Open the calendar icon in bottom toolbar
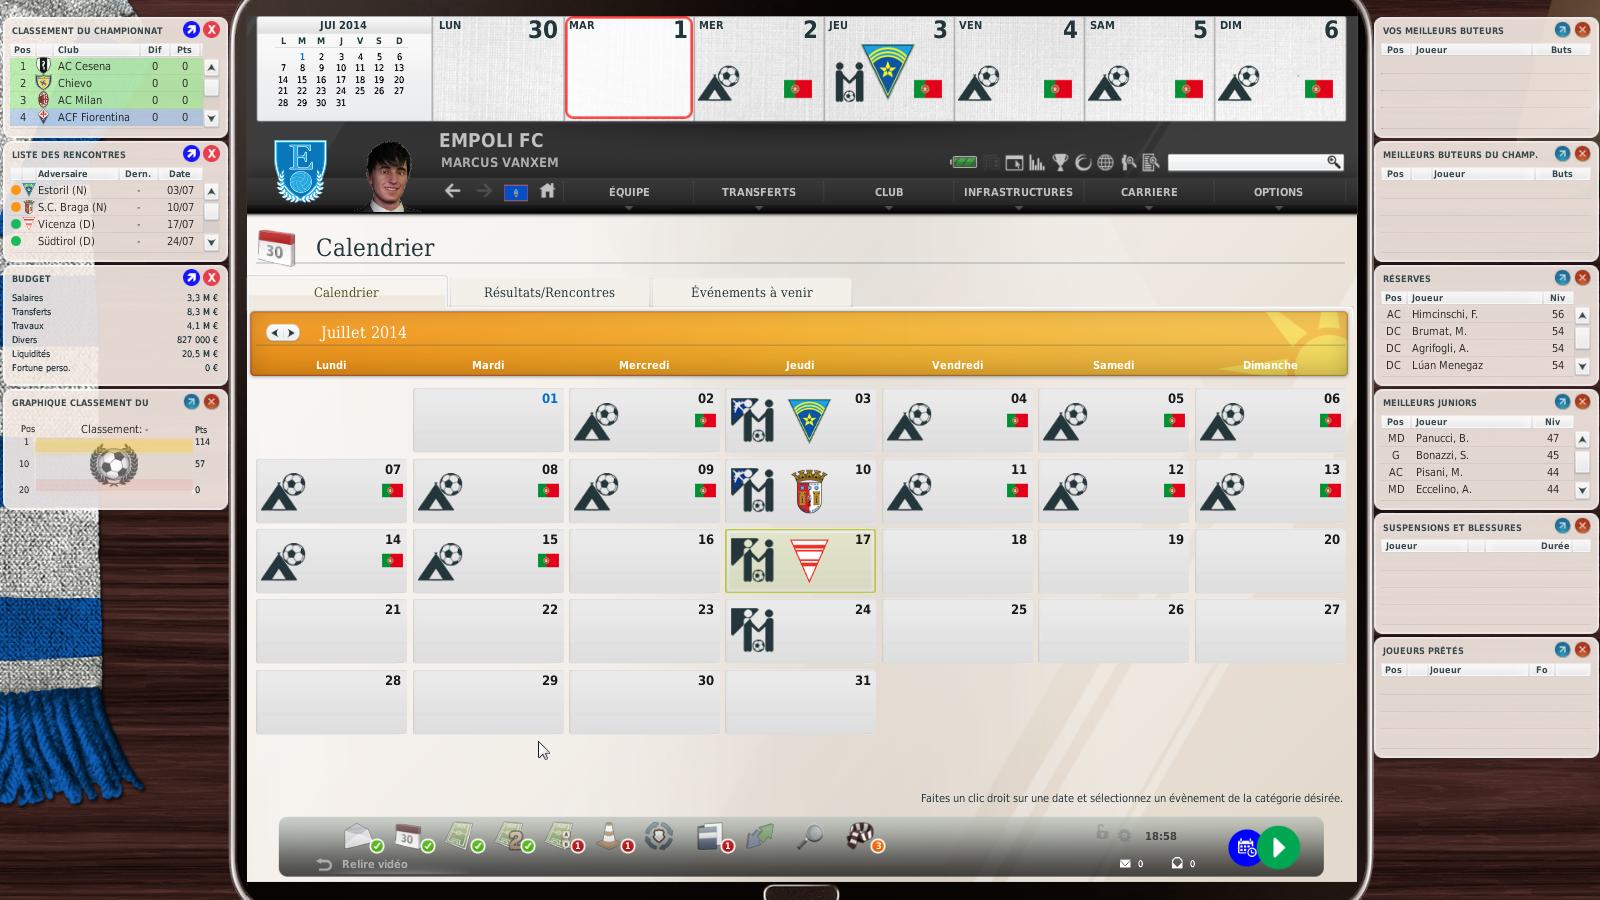The width and height of the screenshot is (1600, 900). 408,836
